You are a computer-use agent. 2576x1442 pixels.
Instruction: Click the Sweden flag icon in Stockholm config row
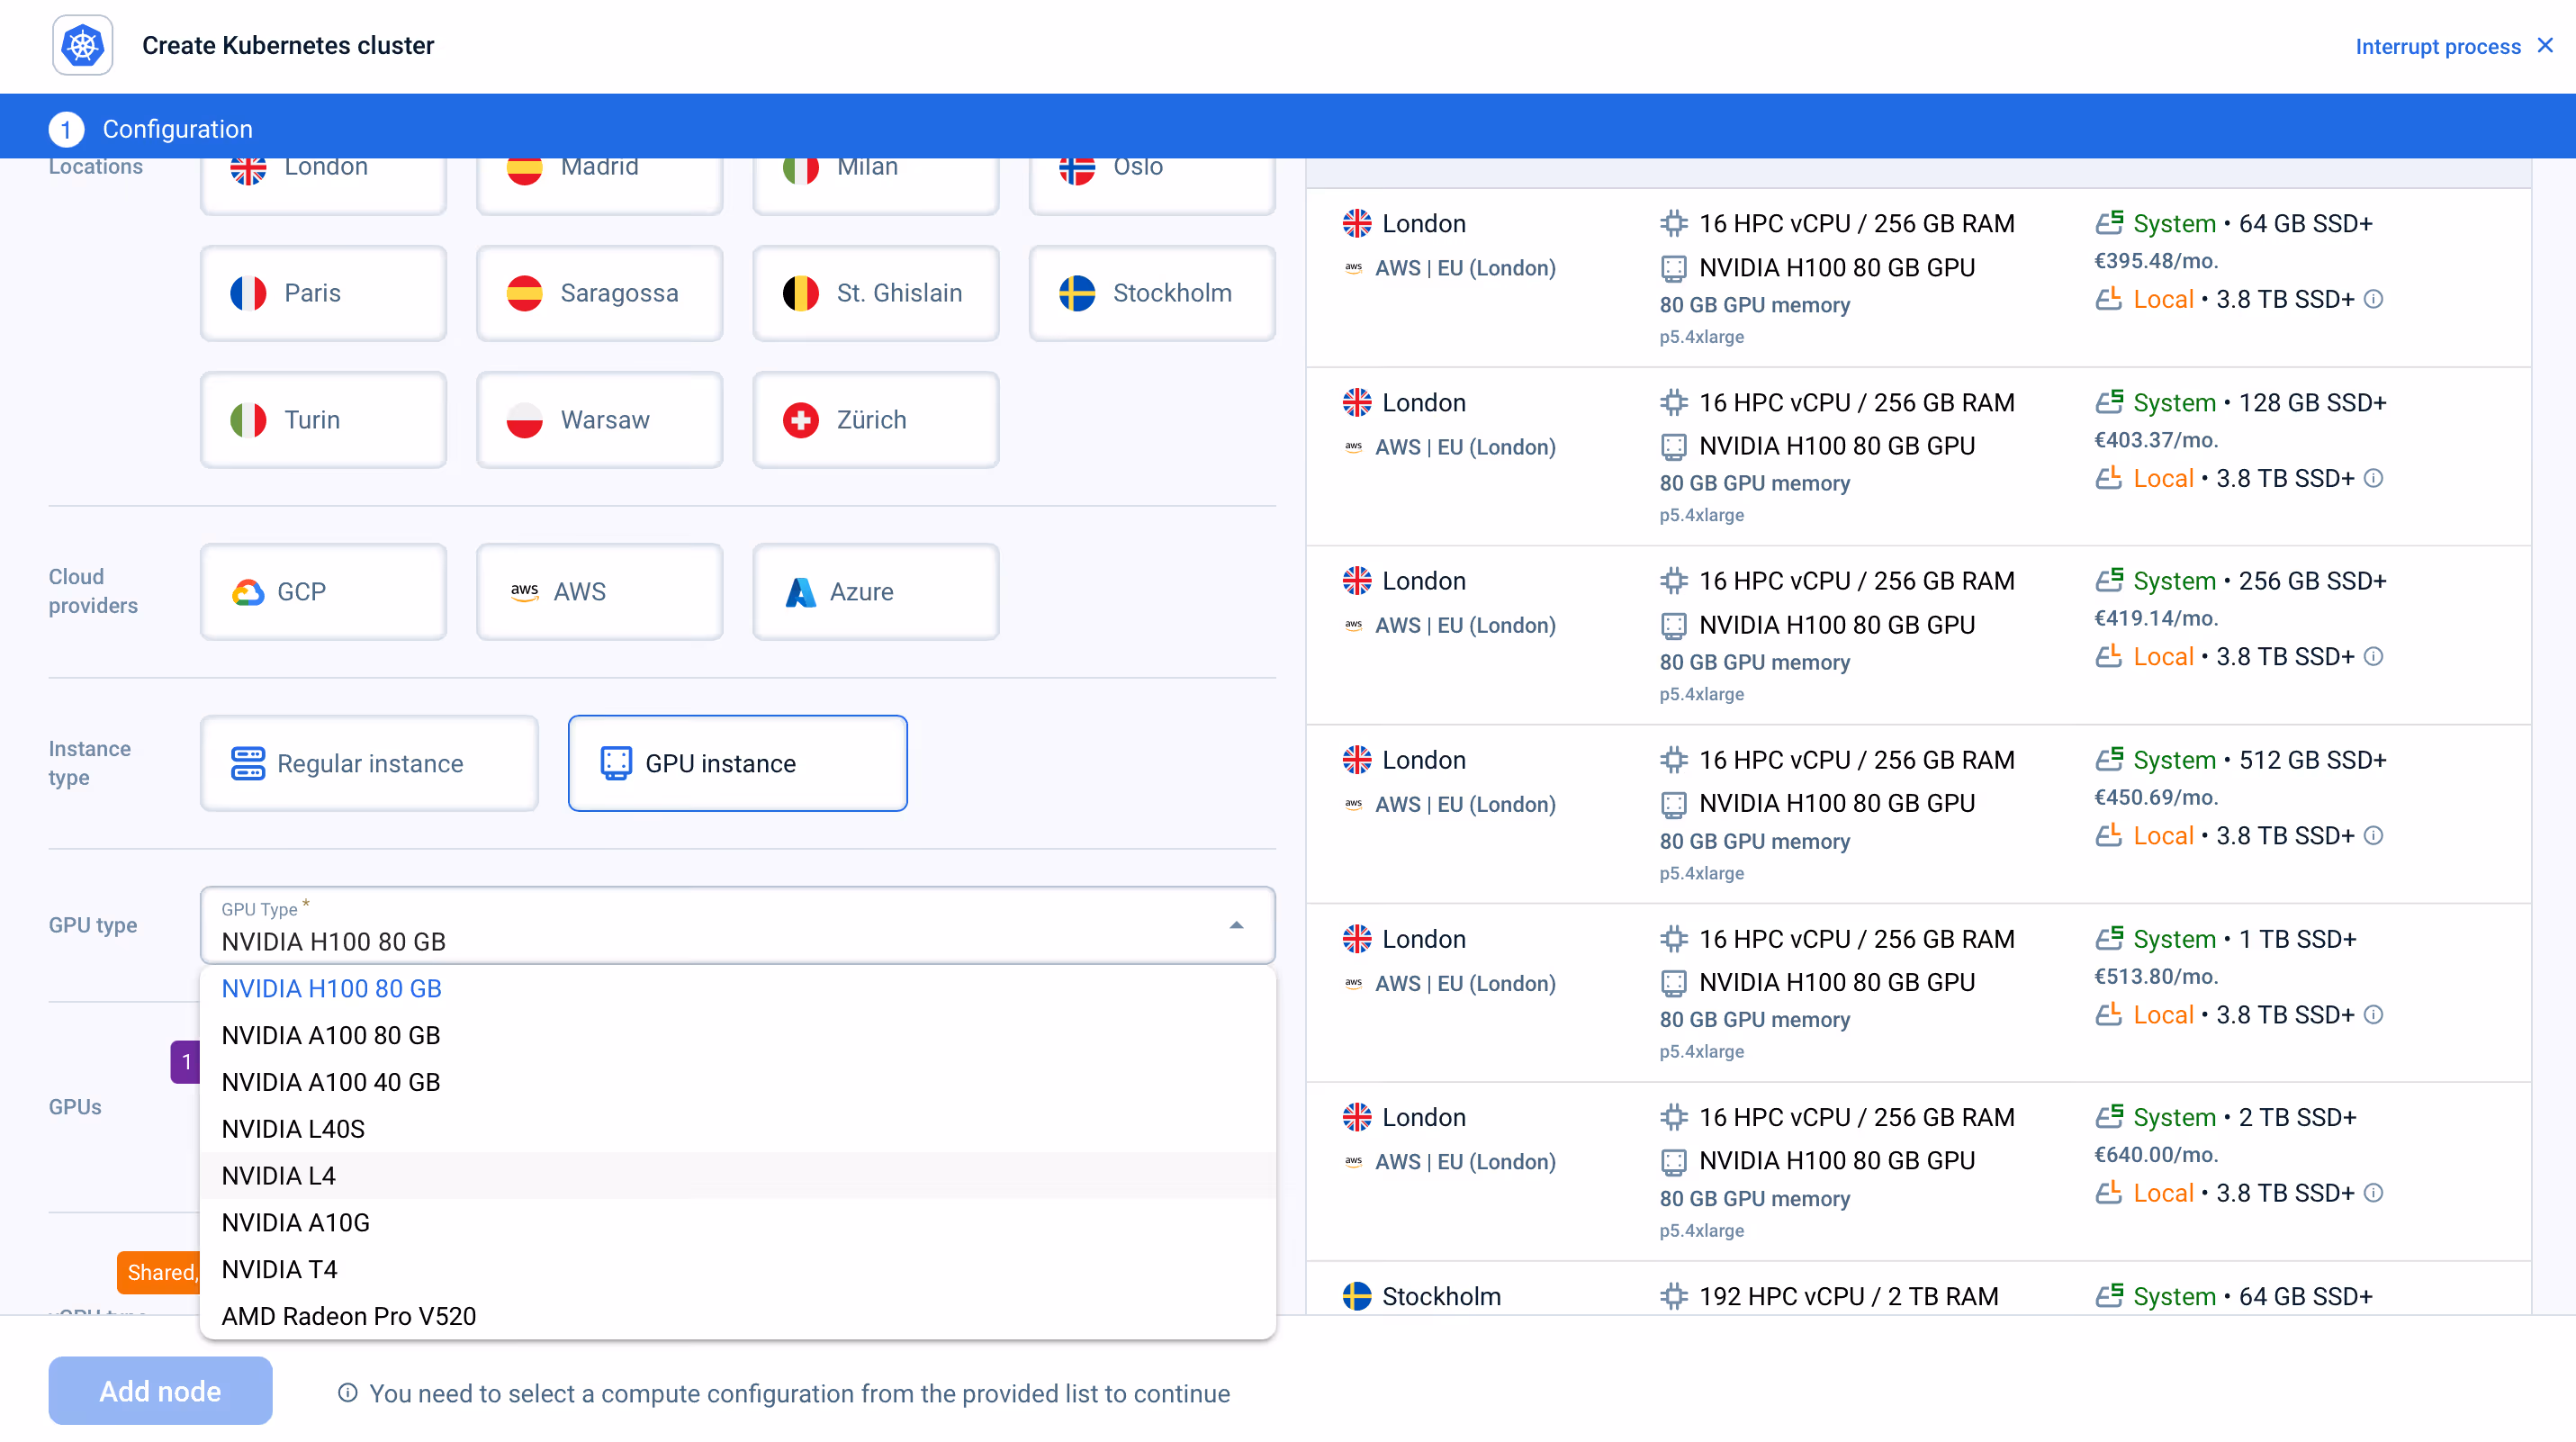pos(1356,1296)
